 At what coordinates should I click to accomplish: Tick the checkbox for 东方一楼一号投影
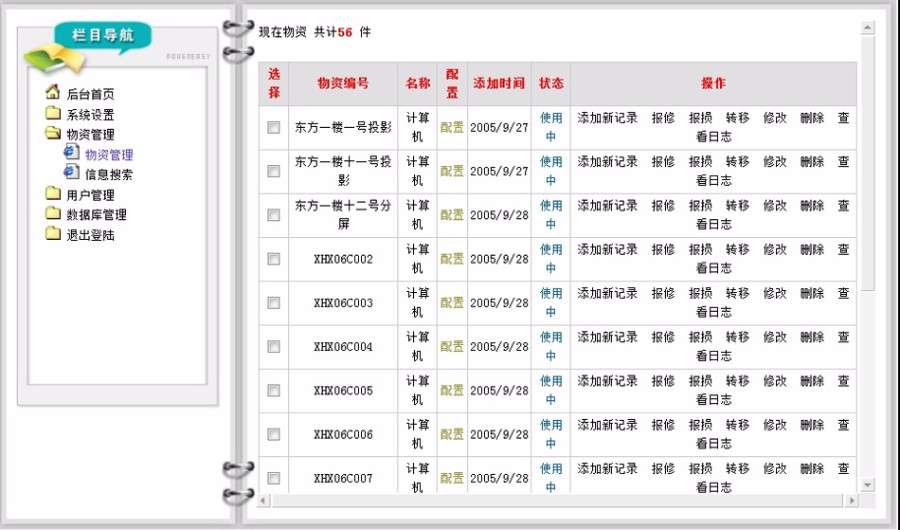click(x=274, y=127)
